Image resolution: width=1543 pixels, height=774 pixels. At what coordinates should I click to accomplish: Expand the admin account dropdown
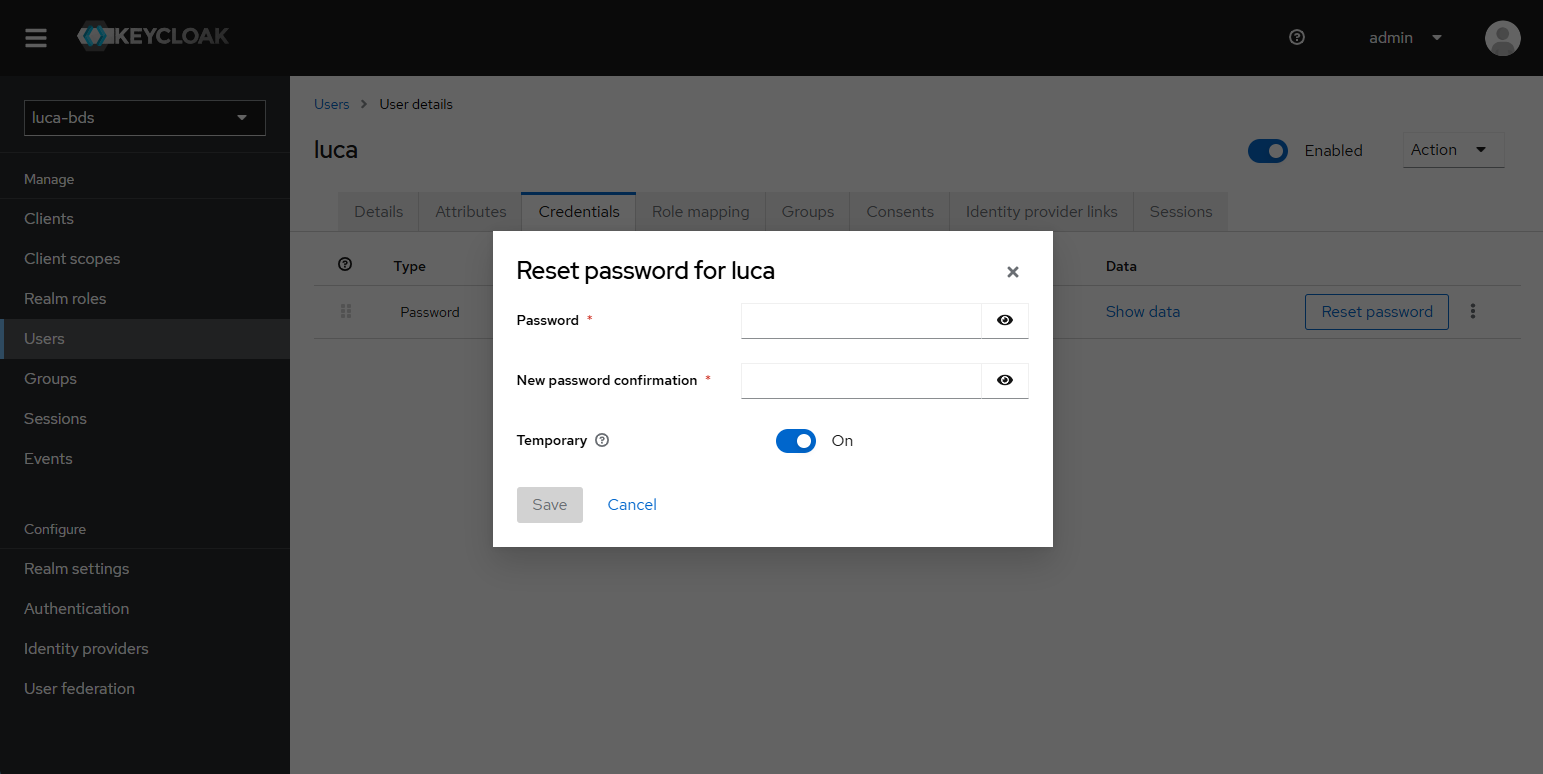click(1405, 37)
